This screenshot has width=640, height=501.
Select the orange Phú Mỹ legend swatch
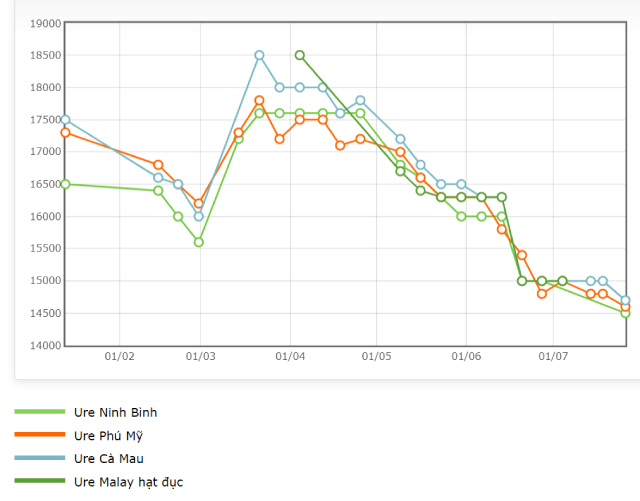(x=38, y=435)
